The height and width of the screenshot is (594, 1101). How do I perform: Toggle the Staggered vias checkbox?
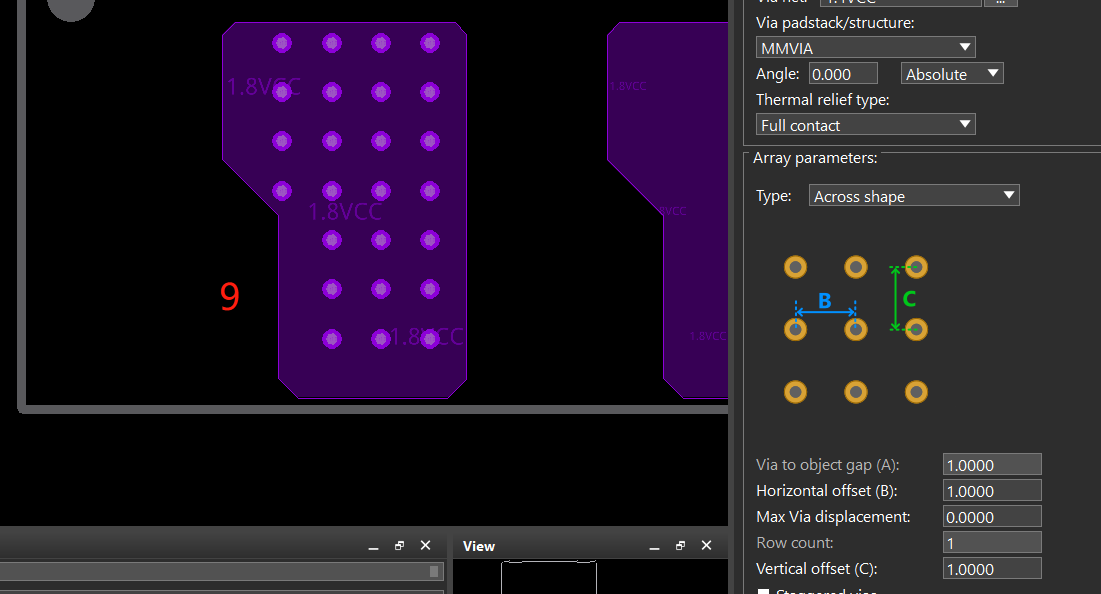764,591
